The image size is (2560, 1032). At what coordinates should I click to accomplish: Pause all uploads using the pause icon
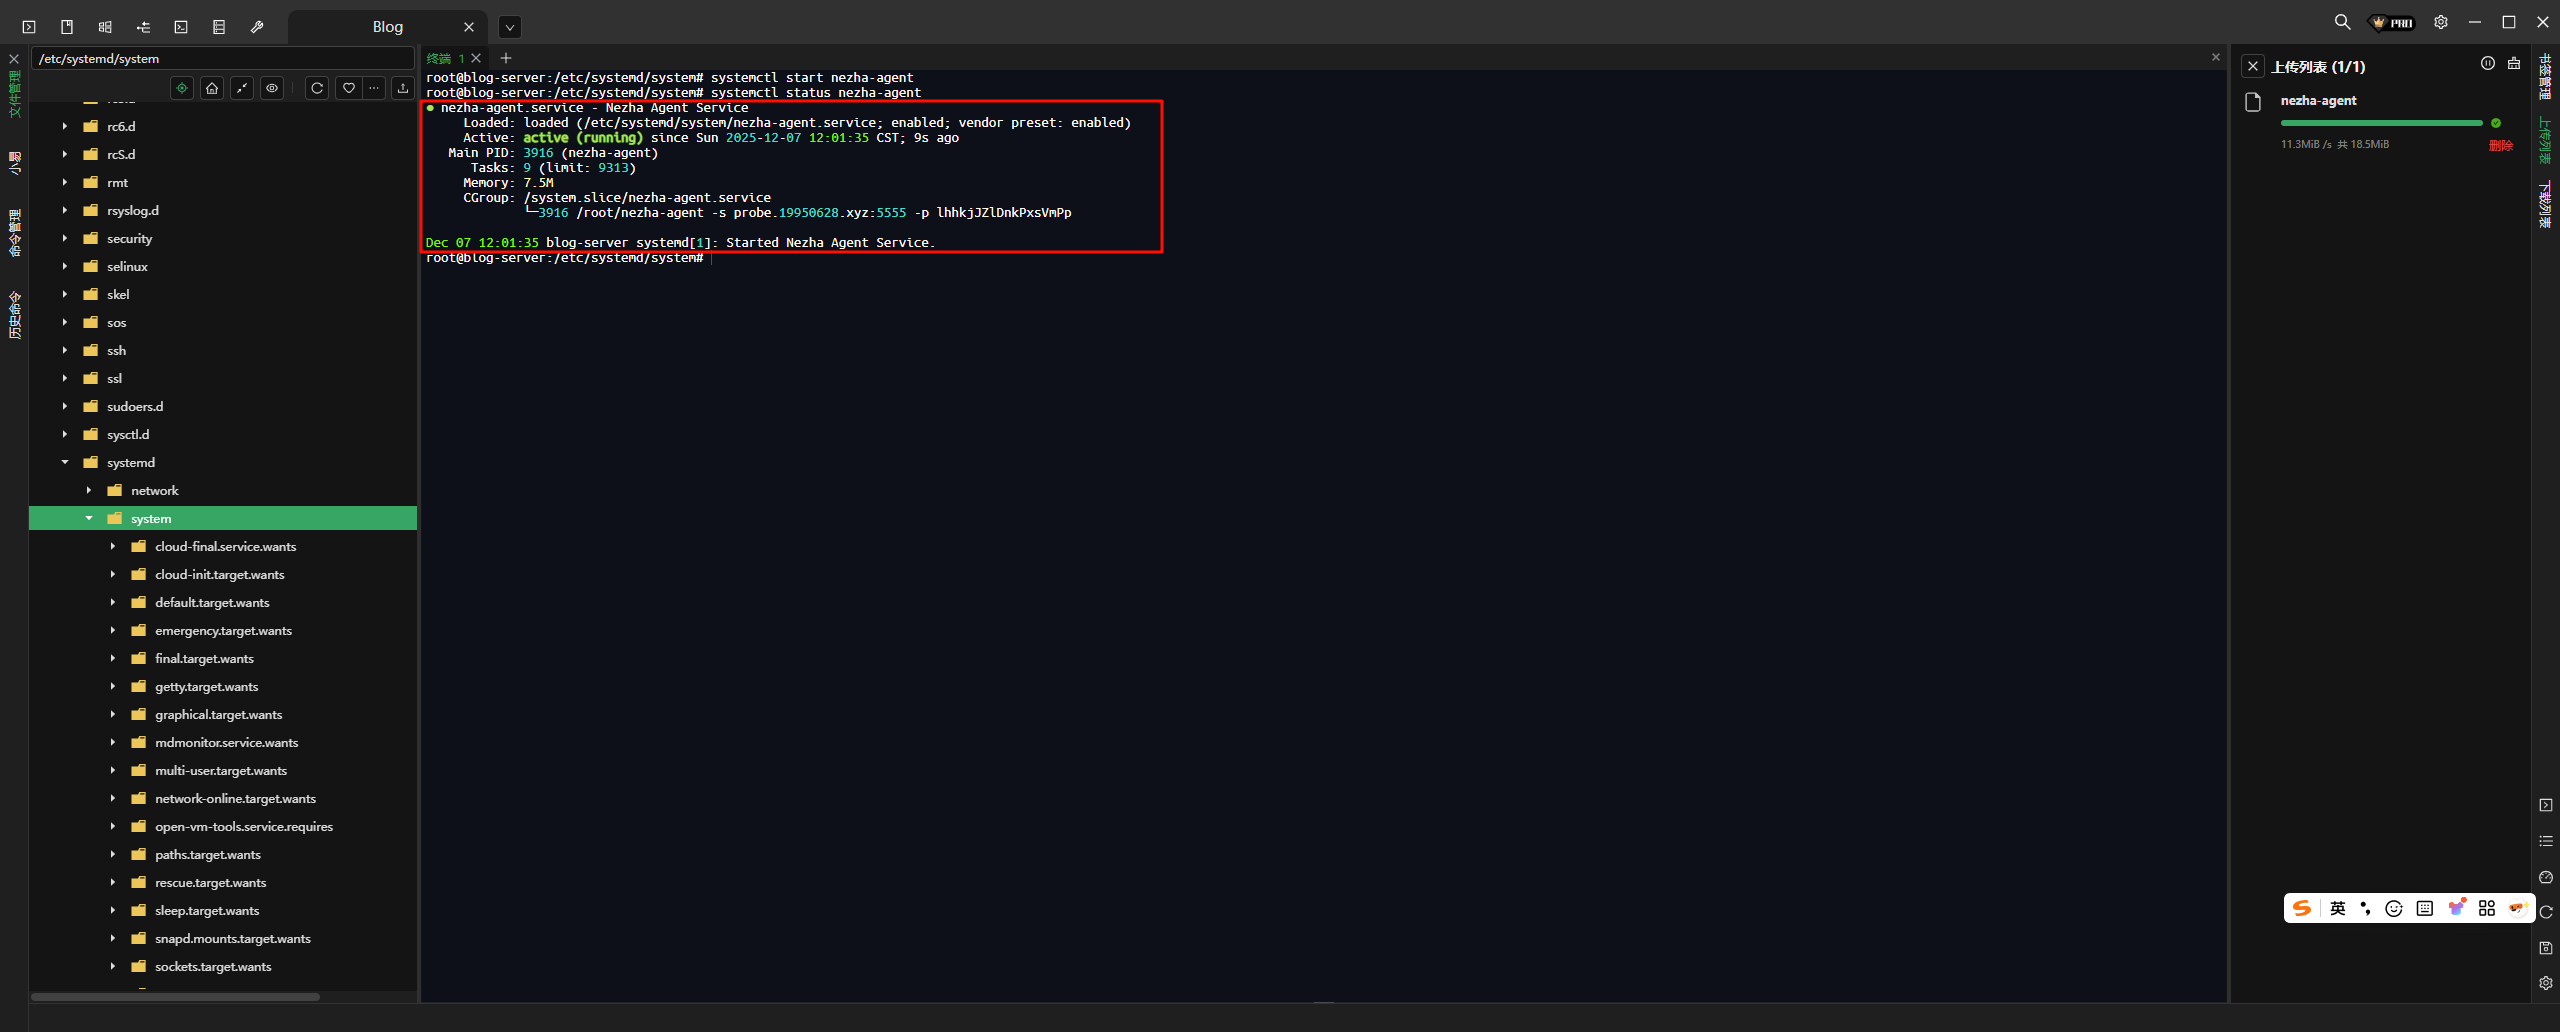tap(2487, 64)
